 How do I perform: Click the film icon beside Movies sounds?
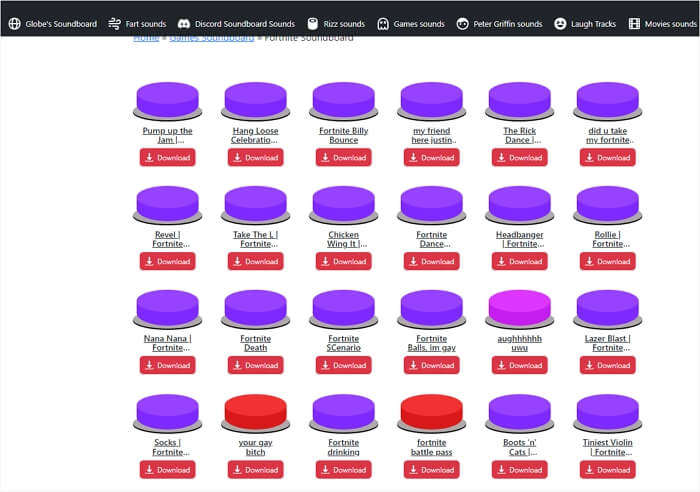634,23
